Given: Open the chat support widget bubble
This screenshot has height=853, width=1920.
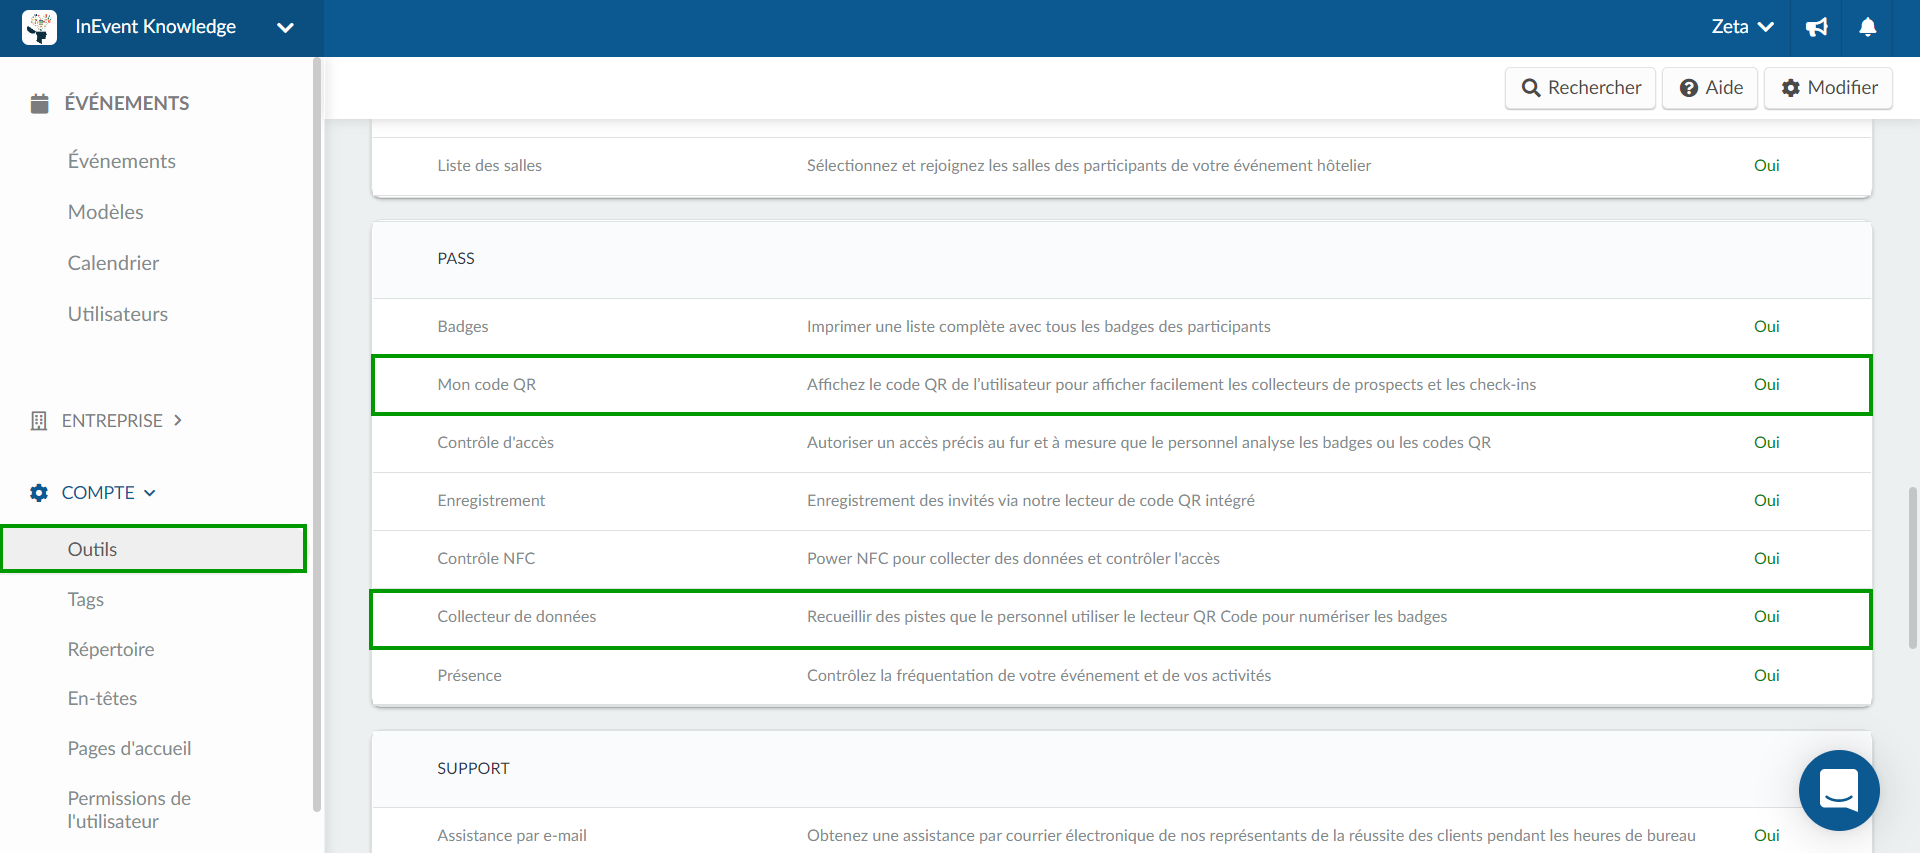Looking at the screenshot, I should [1839, 790].
